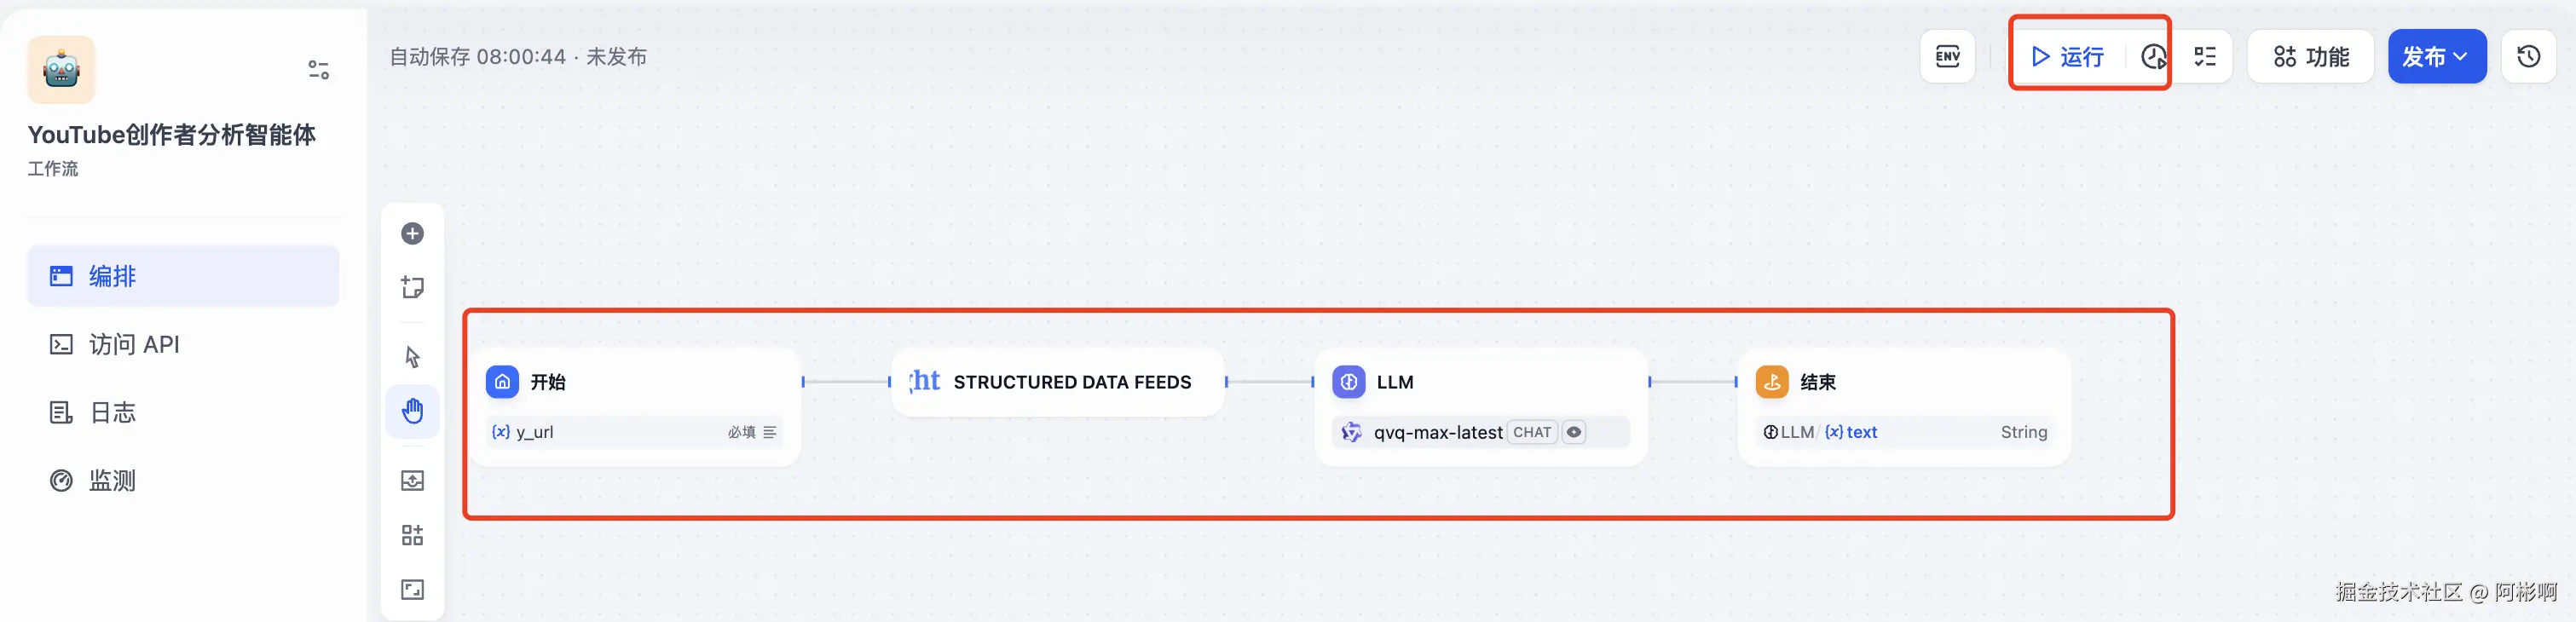This screenshot has width=2576, height=622.
Task: Open the ENV environment variables panel
Action: 1947,57
